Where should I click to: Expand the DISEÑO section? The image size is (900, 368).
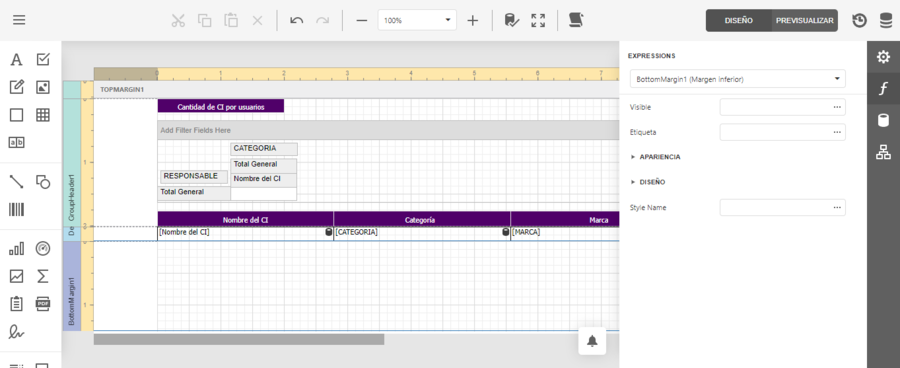[x=648, y=182]
